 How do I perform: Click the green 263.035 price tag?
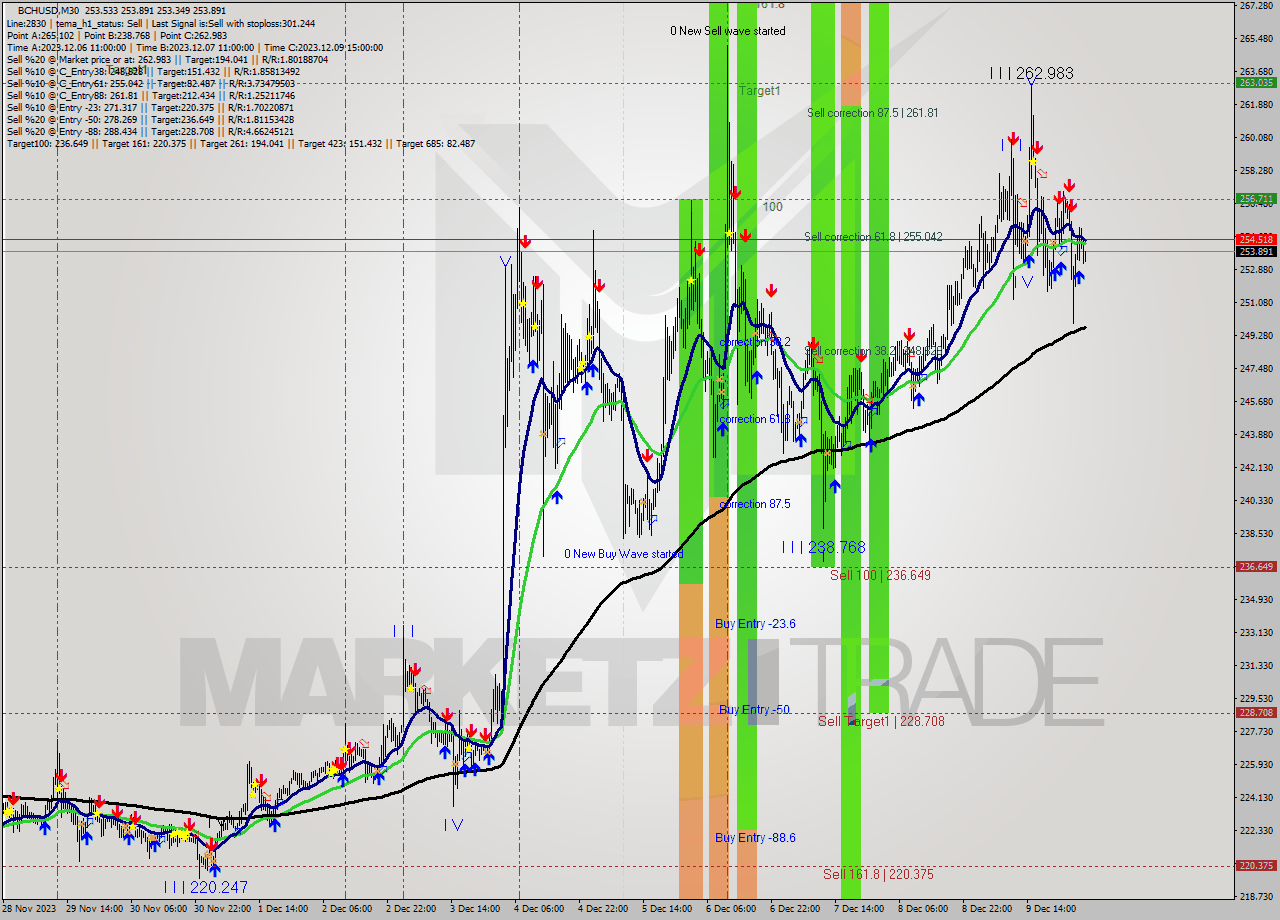pos(1257,83)
